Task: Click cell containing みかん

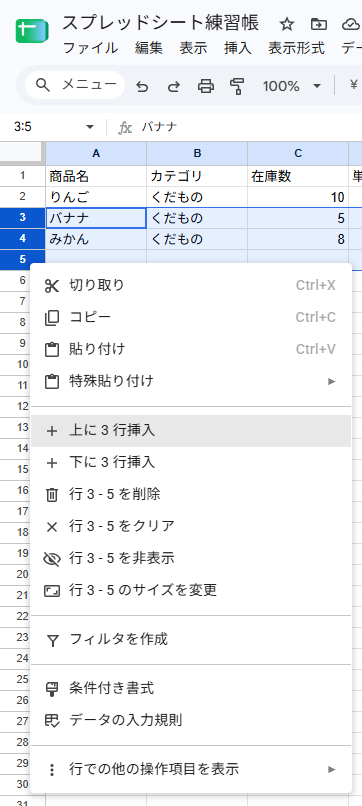Action: pyautogui.click(x=96, y=240)
